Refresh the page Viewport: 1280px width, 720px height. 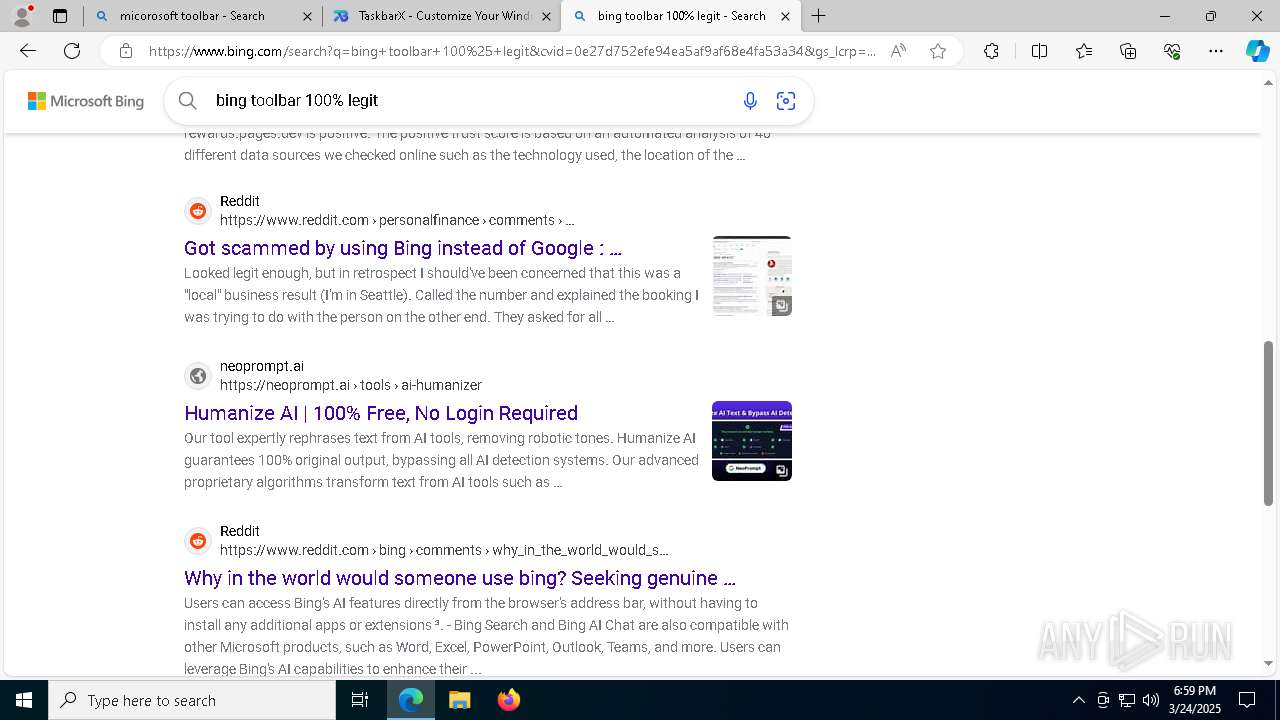pyautogui.click(x=72, y=51)
